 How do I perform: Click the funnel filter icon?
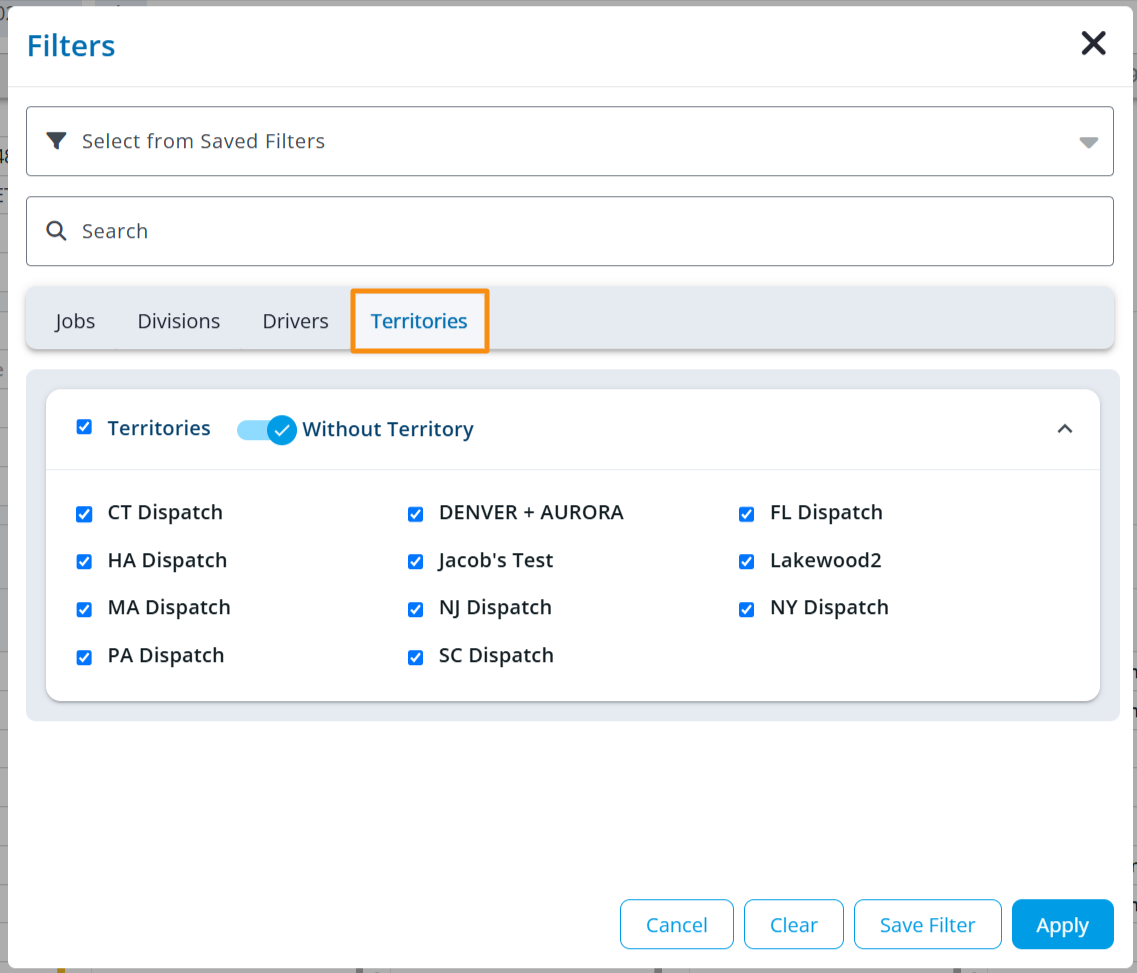click(57, 141)
